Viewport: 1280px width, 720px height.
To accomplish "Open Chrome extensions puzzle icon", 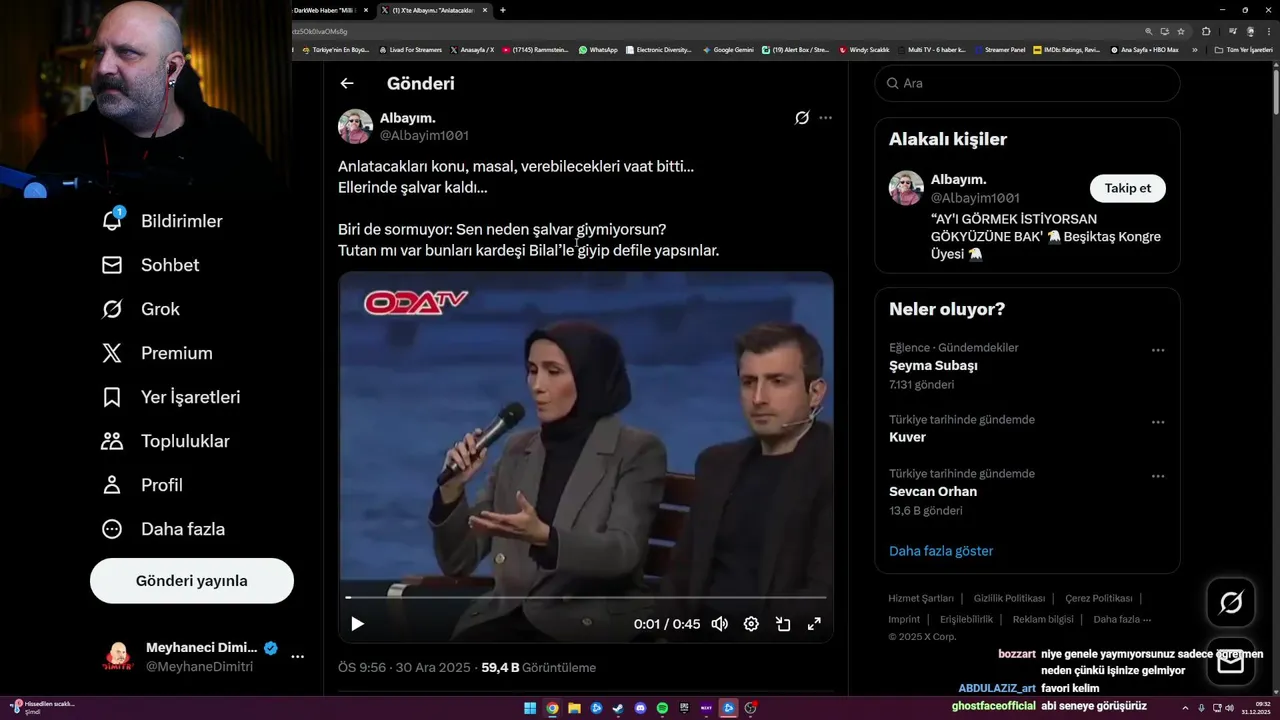I will [x=1206, y=31].
